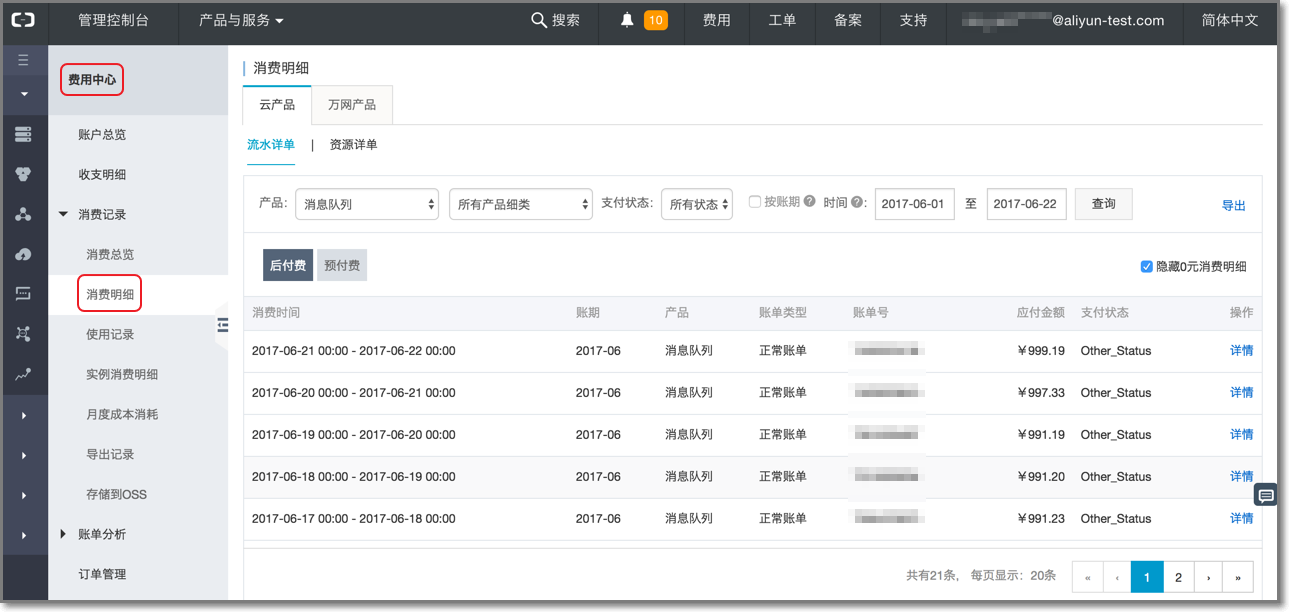Click the start date field 2017-06-01
This screenshot has height=612, width=1289.
tap(915, 204)
